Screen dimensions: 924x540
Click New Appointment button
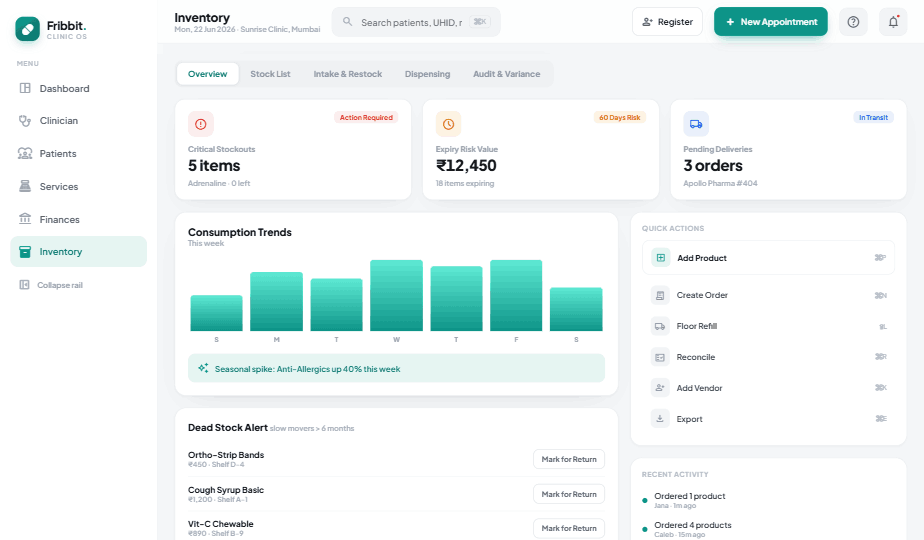pyautogui.click(x=771, y=22)
